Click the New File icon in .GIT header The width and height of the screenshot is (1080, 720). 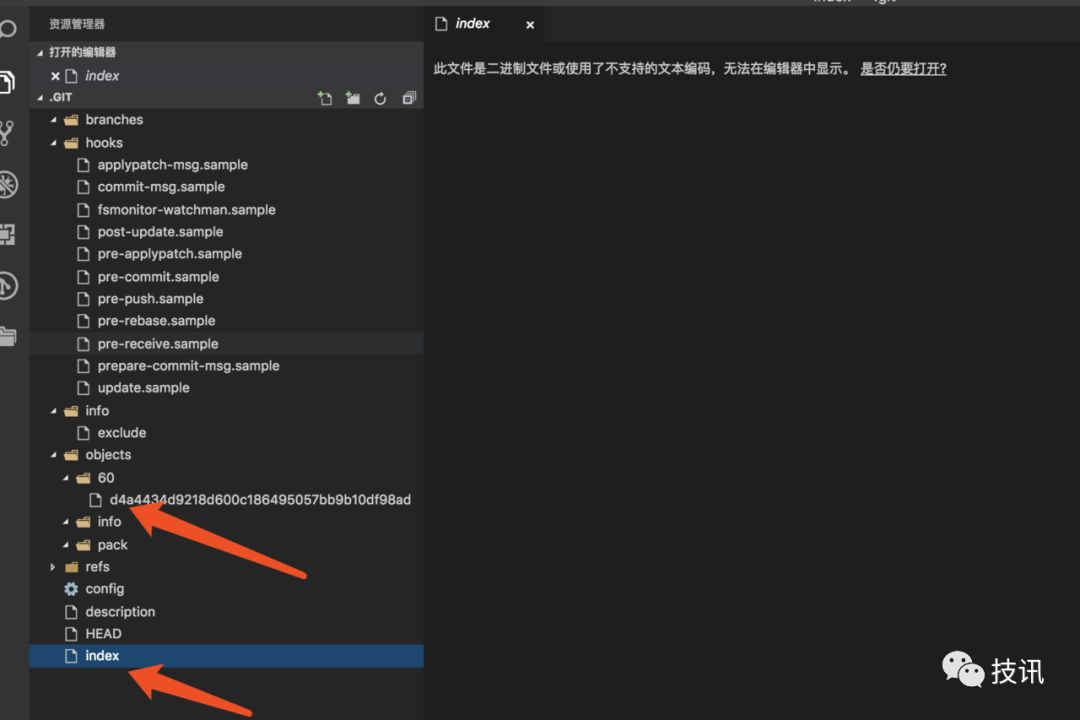[324, 98]
